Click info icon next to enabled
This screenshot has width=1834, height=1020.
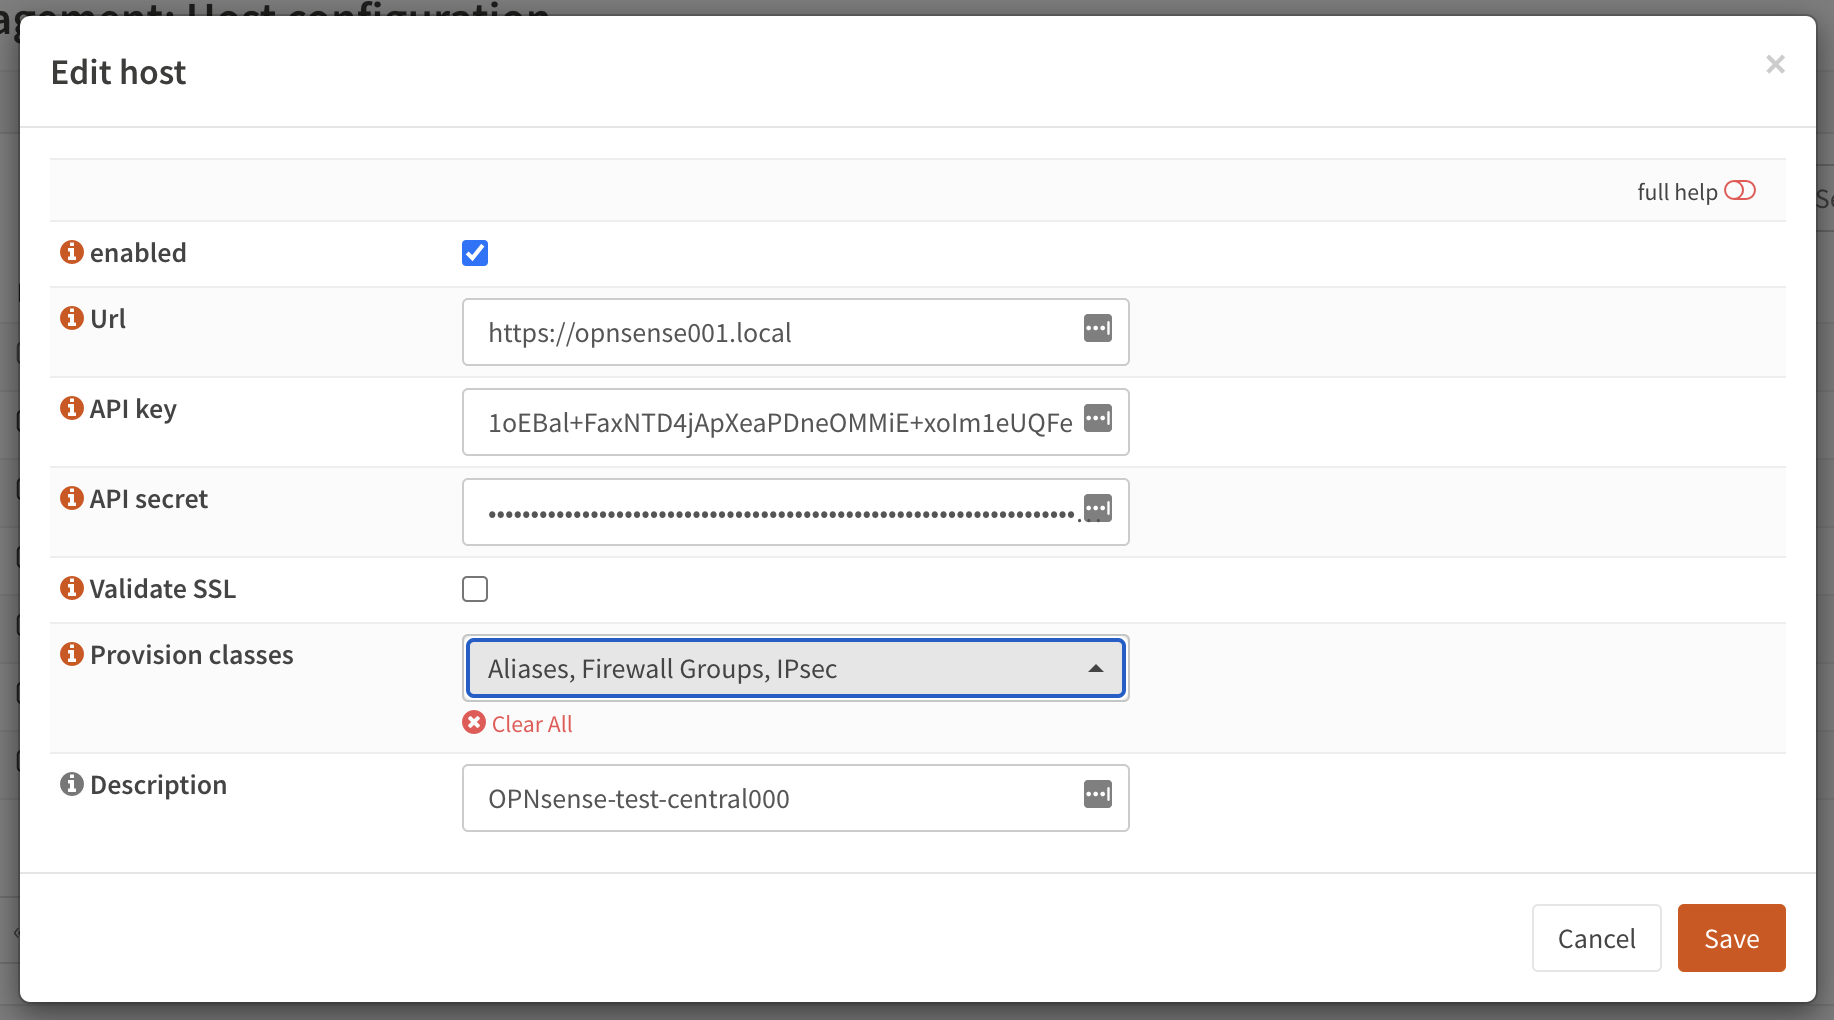[72, 252]
